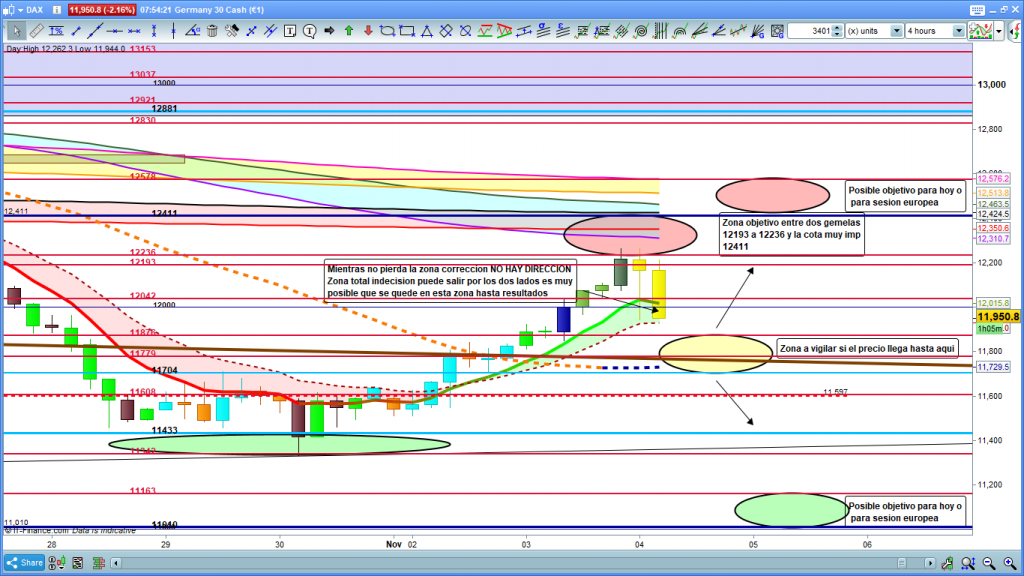The image size is (1024, 576).
Task: Expand the indicators dropdown arrow
Action: click(x=998, y=31)
